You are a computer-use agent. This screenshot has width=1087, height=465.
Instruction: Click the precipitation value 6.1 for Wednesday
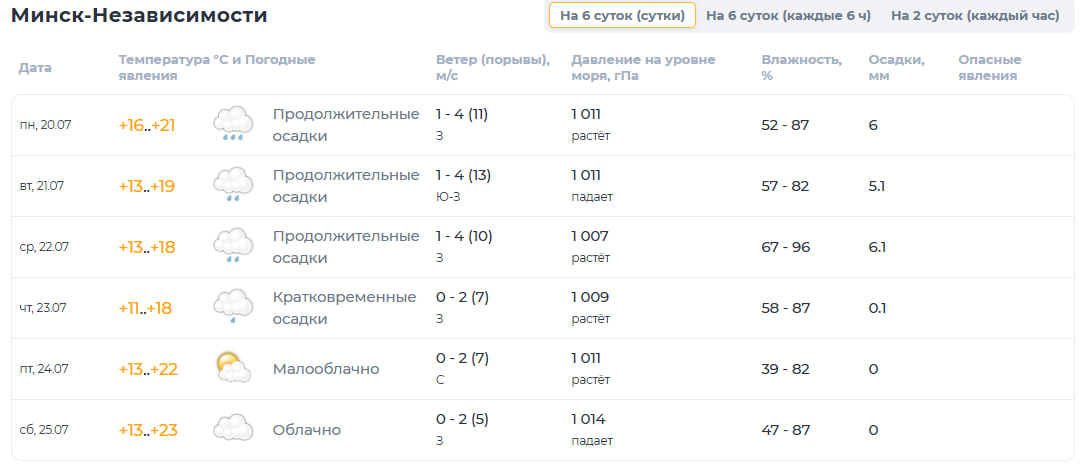(x=877, y=247)
